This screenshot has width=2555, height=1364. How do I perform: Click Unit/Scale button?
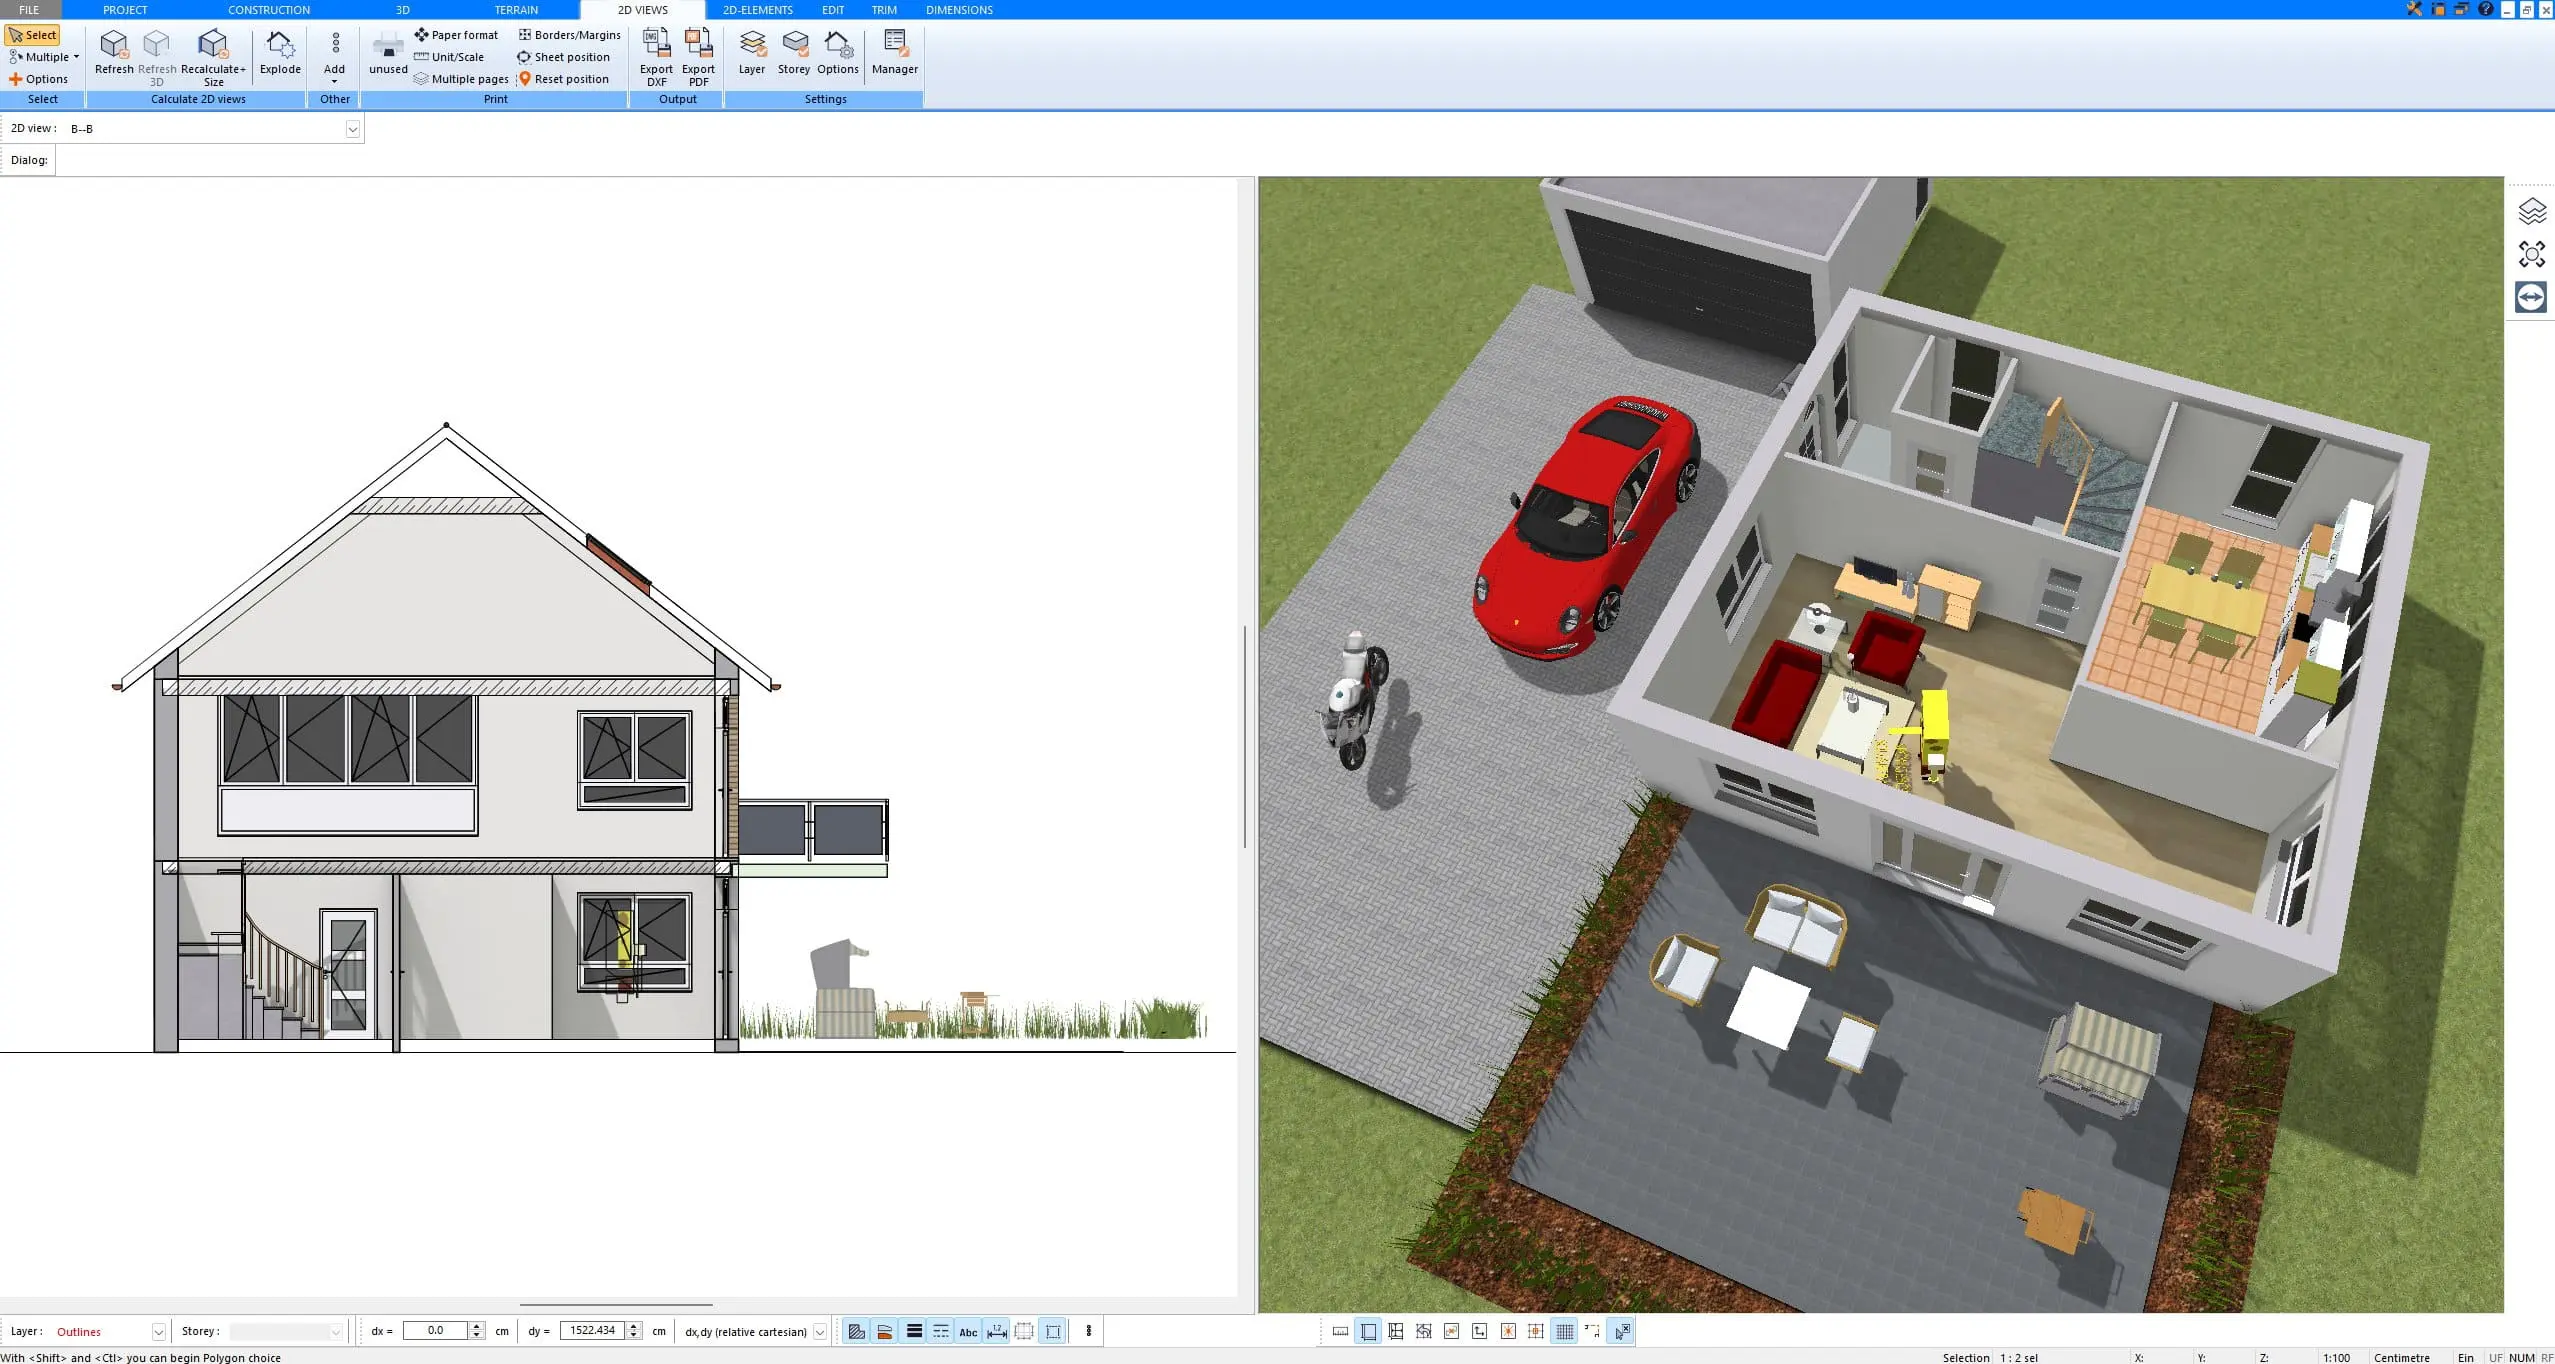(x=449, y=57)
